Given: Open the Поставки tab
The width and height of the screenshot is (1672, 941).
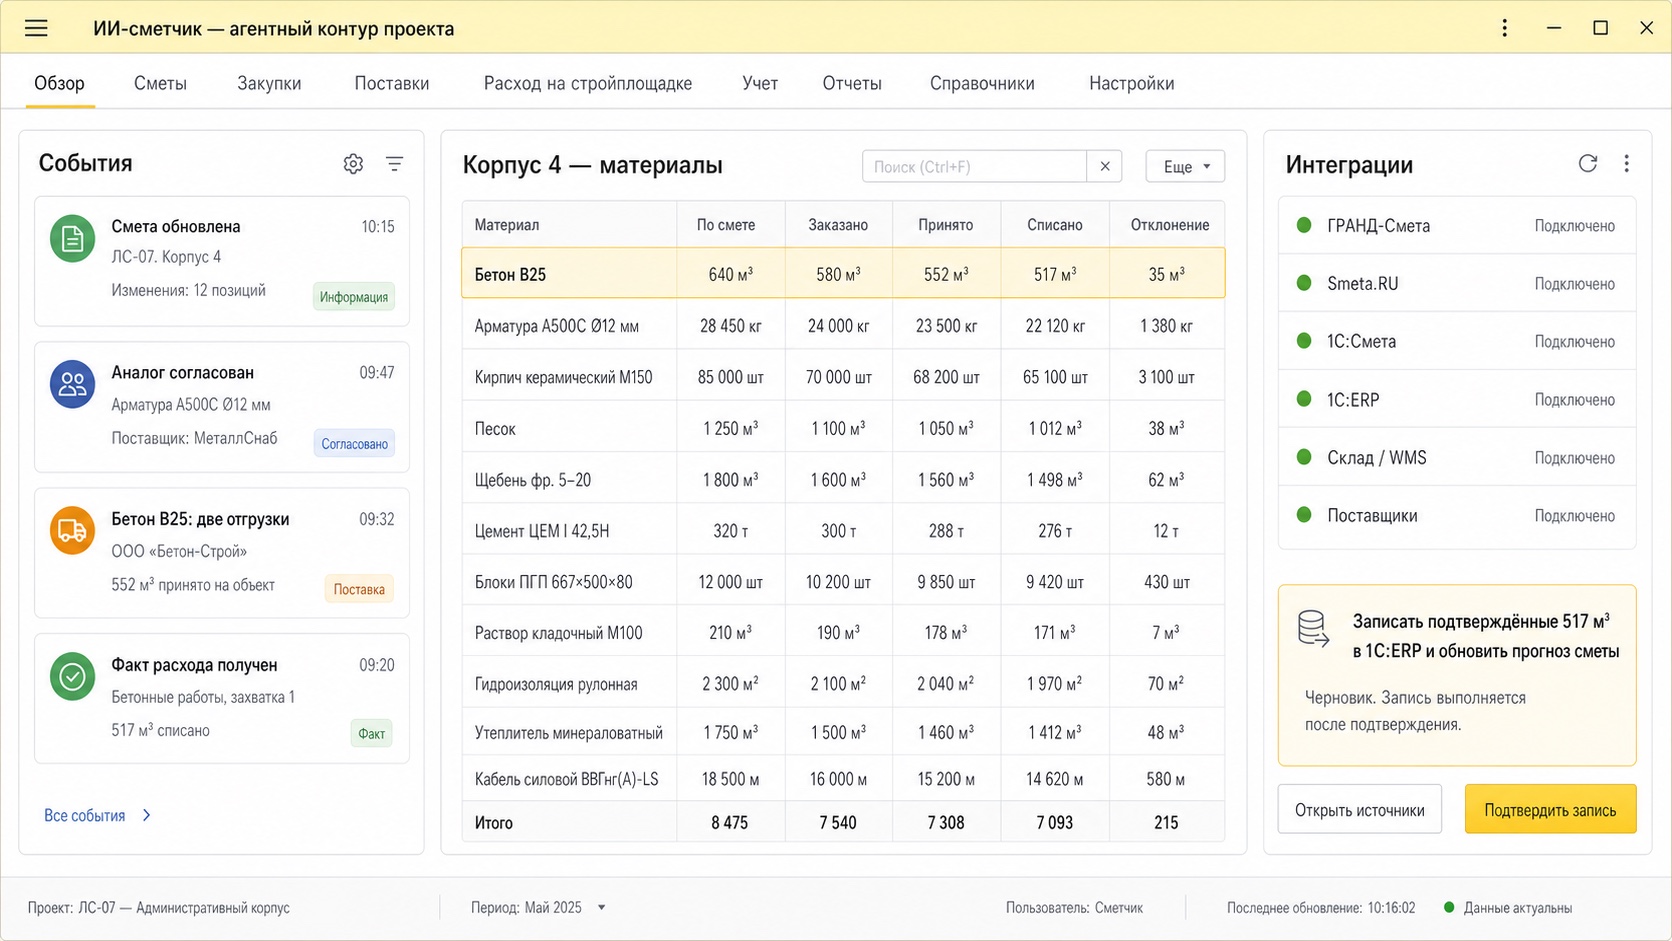Looking at the screenshot, I should (391, 83).
